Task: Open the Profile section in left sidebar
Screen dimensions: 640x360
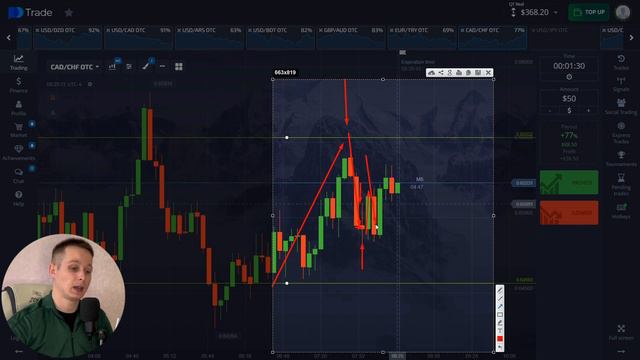Action: click(x=18, y=108)
